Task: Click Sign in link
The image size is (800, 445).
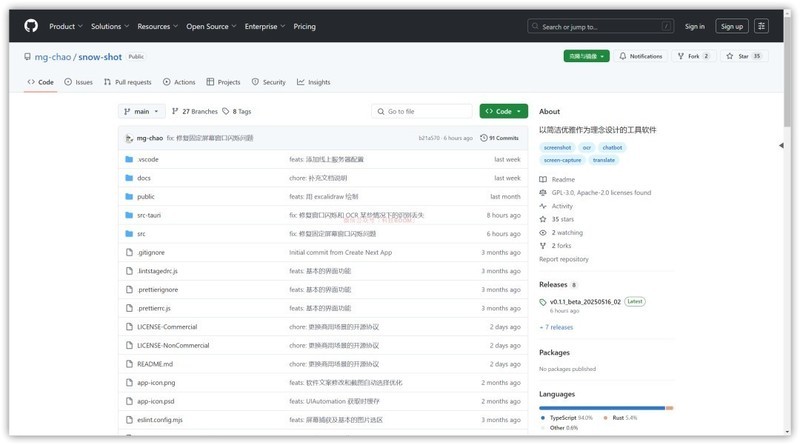Action: (694, 27)
